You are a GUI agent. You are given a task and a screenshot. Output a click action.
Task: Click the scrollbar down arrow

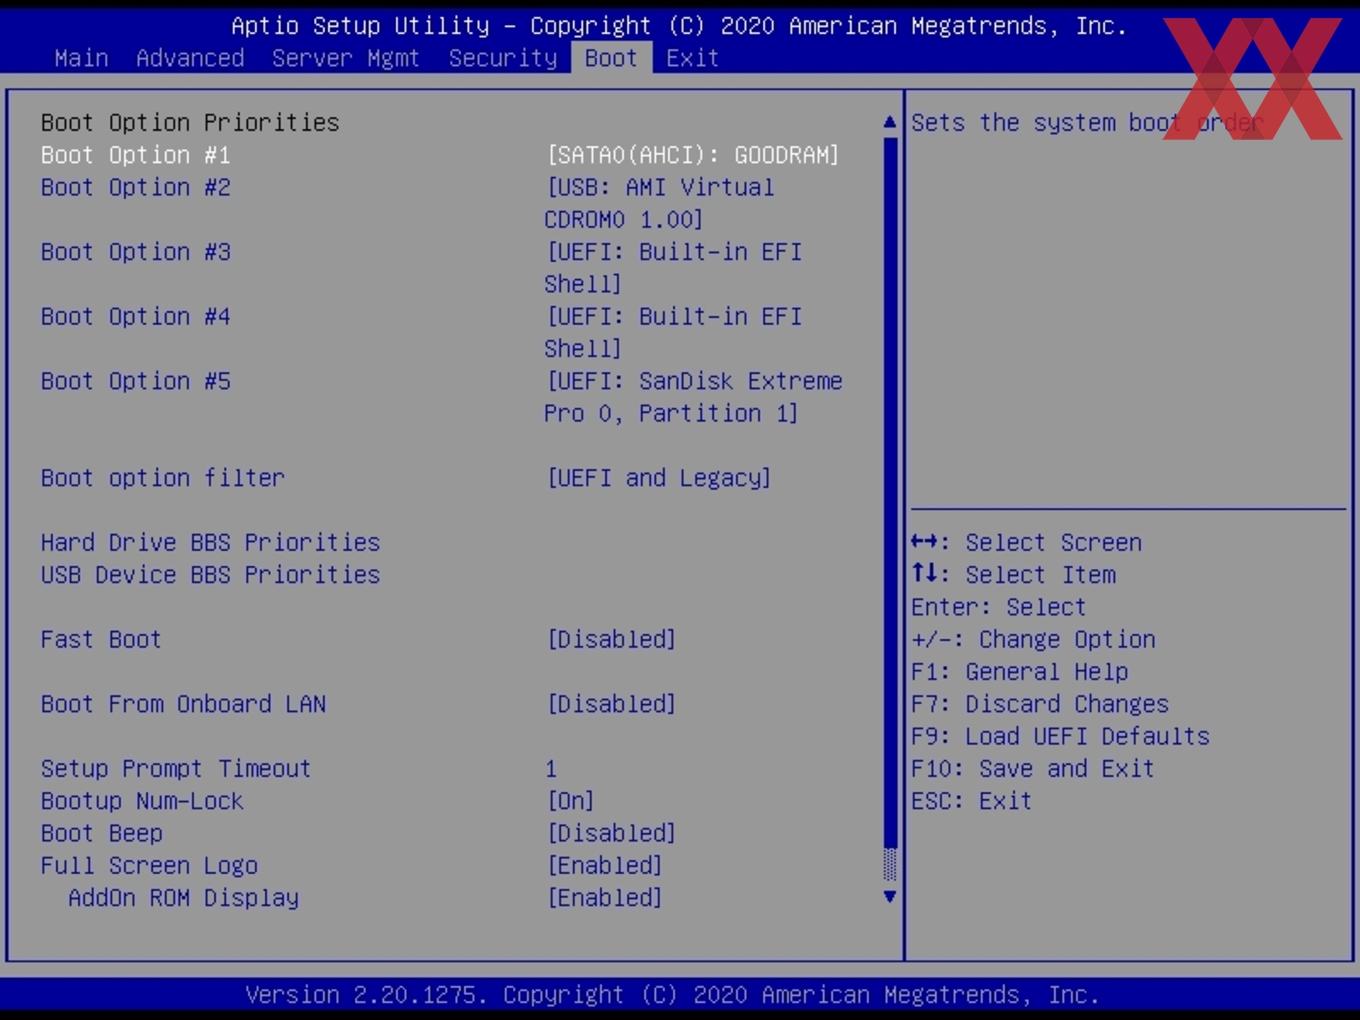(x=890, y=897)
